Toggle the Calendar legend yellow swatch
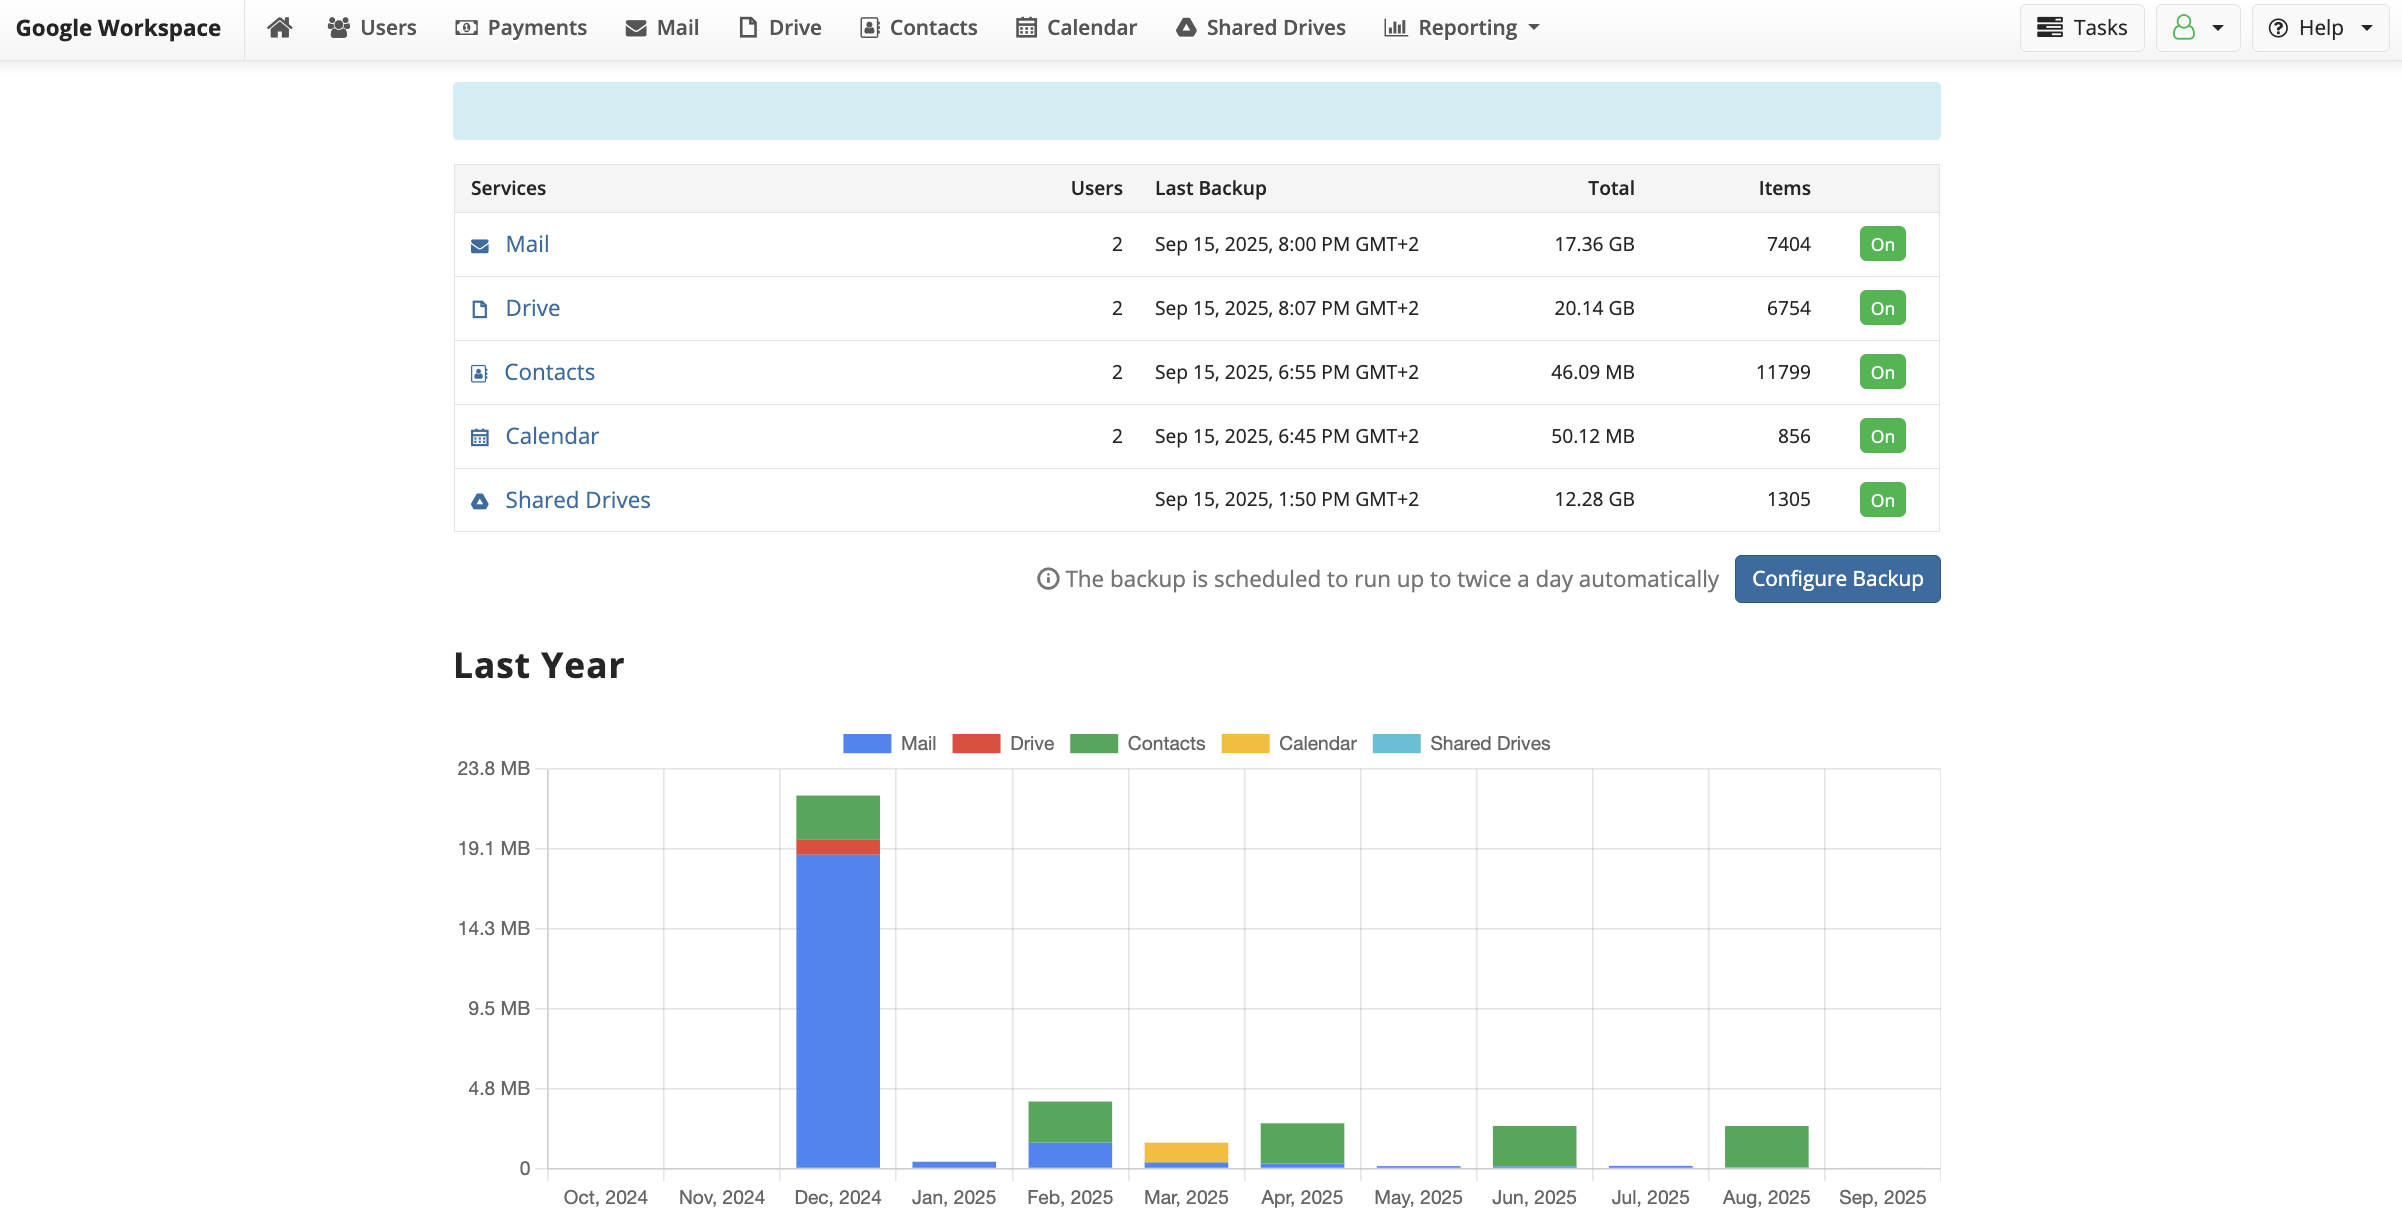This screenshot has height=1228, width=2402. tap(1245, 744)
